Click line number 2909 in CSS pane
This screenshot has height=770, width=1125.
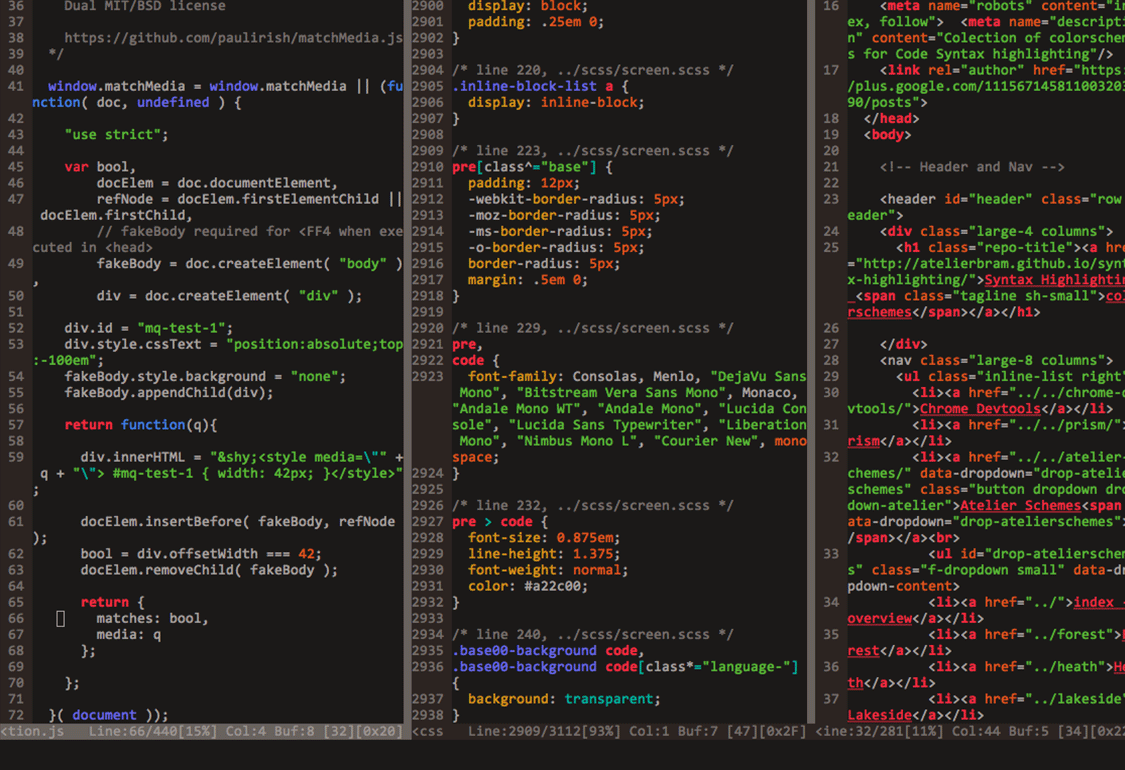(x=428, y=151)
